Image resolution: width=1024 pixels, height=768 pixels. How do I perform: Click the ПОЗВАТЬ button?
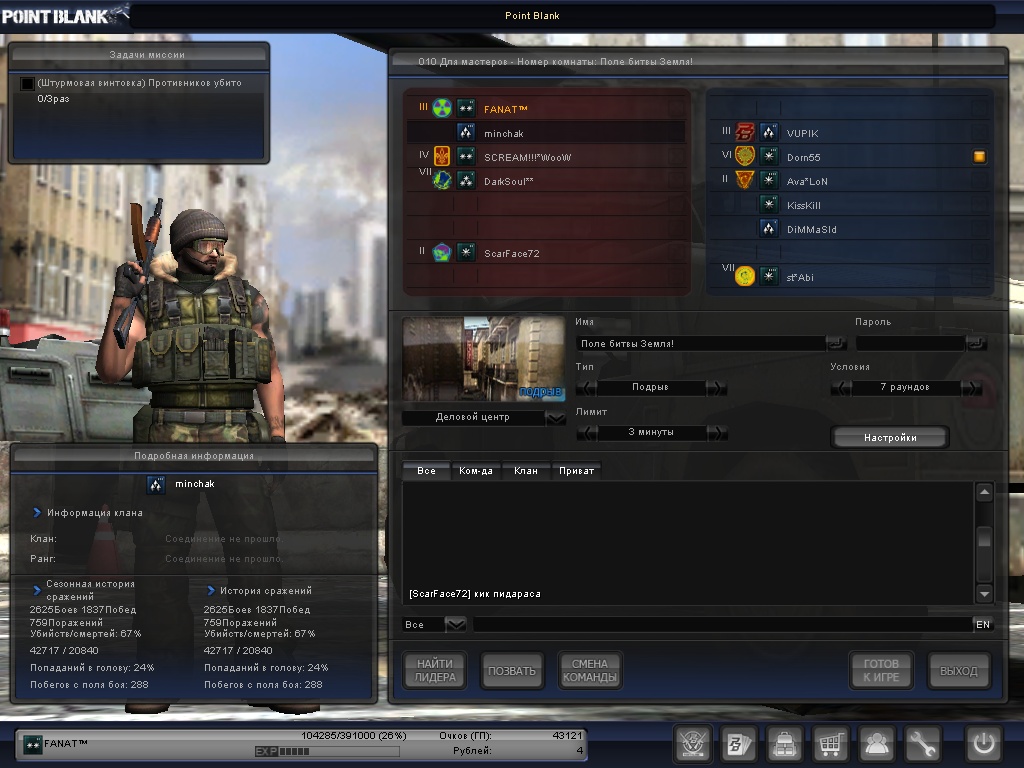(512, 671)
